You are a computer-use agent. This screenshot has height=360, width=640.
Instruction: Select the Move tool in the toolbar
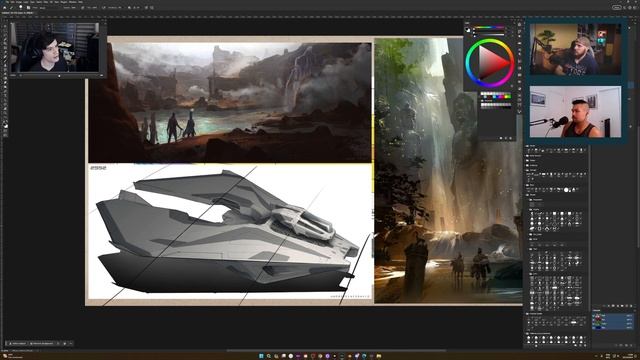[x=5, y=26]
